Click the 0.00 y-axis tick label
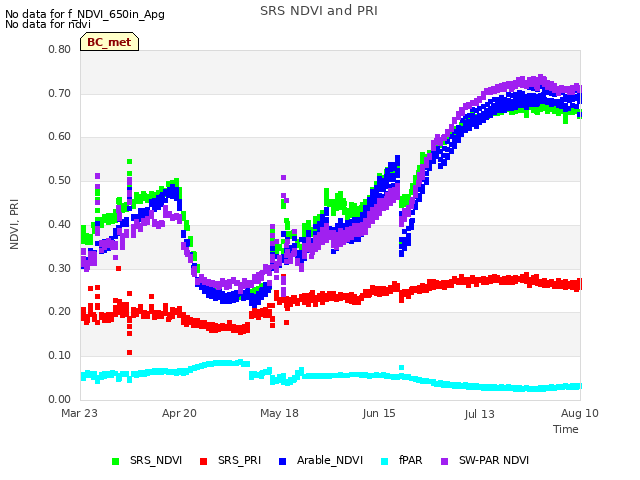Screen dimensions: 640x480 tap(60, 399)
